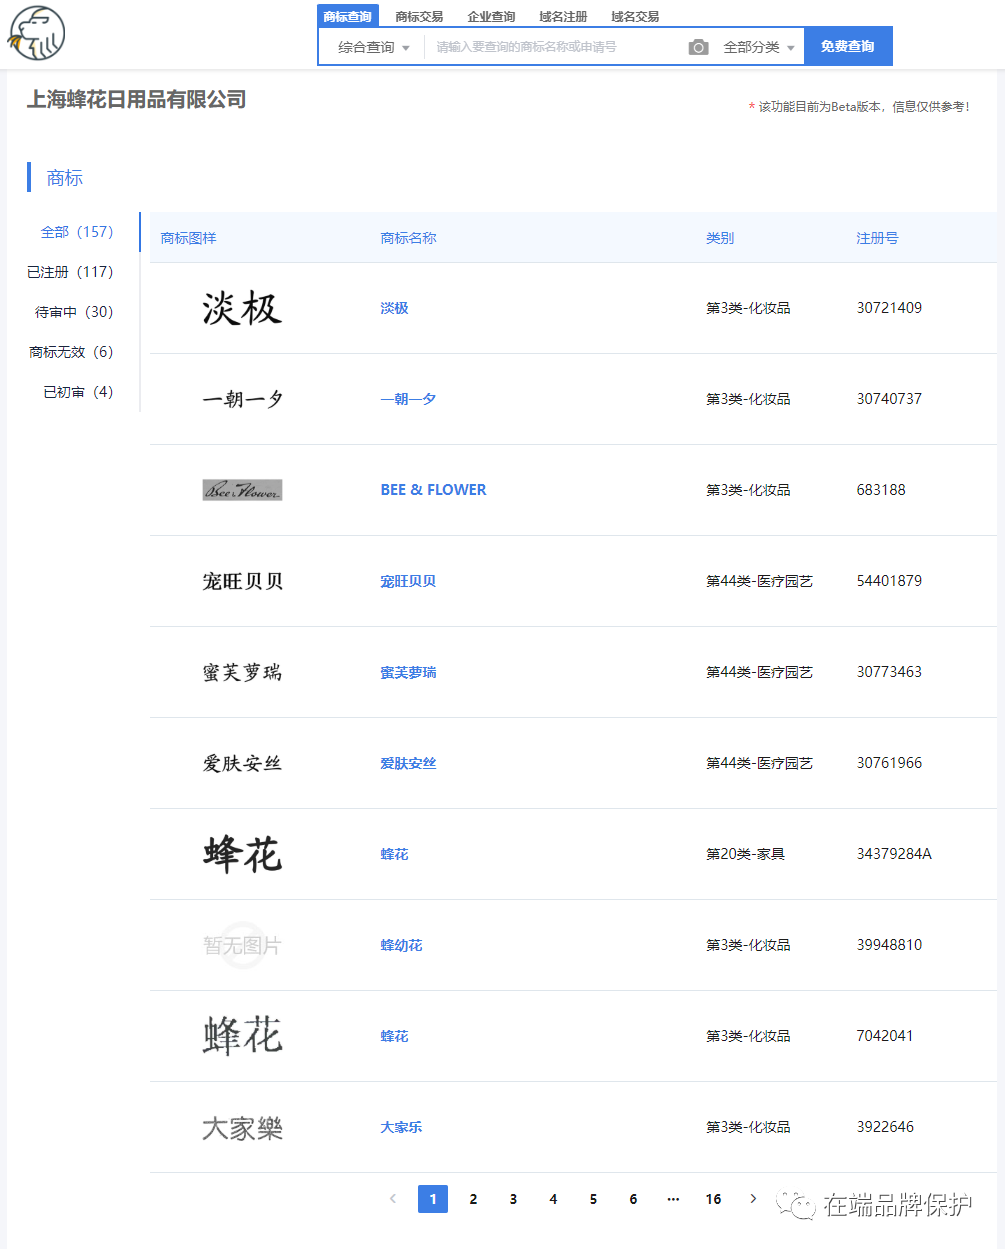This screenshot has height=1249, width=1005.
Task: Click the Bee & Flower logo thumbnail
Action: pos(242,490)
